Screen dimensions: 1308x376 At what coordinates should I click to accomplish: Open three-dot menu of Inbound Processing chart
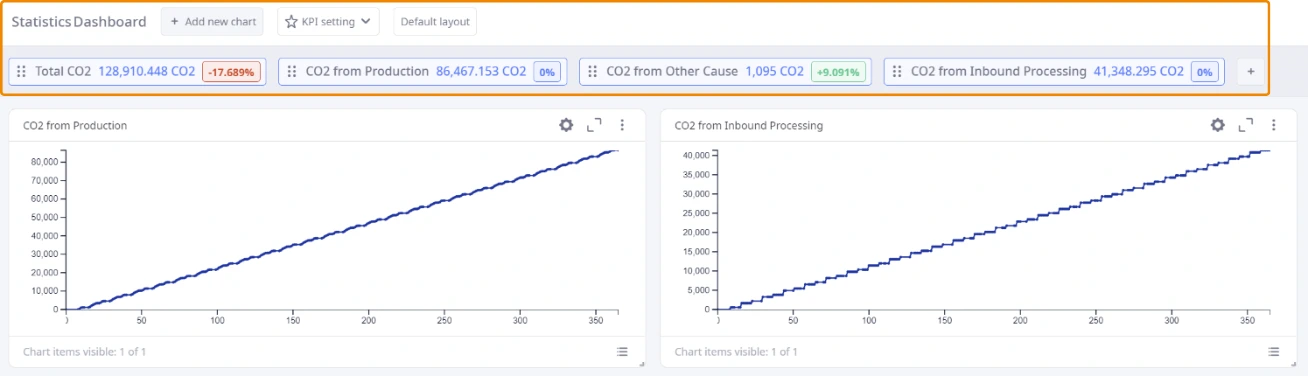[x=1274, y=125]
